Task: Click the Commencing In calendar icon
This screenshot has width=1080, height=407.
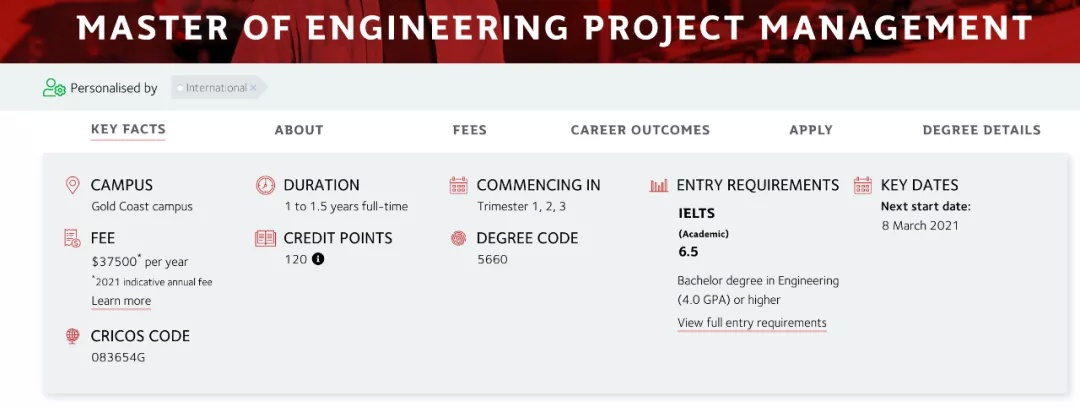Action: [458, 185]
